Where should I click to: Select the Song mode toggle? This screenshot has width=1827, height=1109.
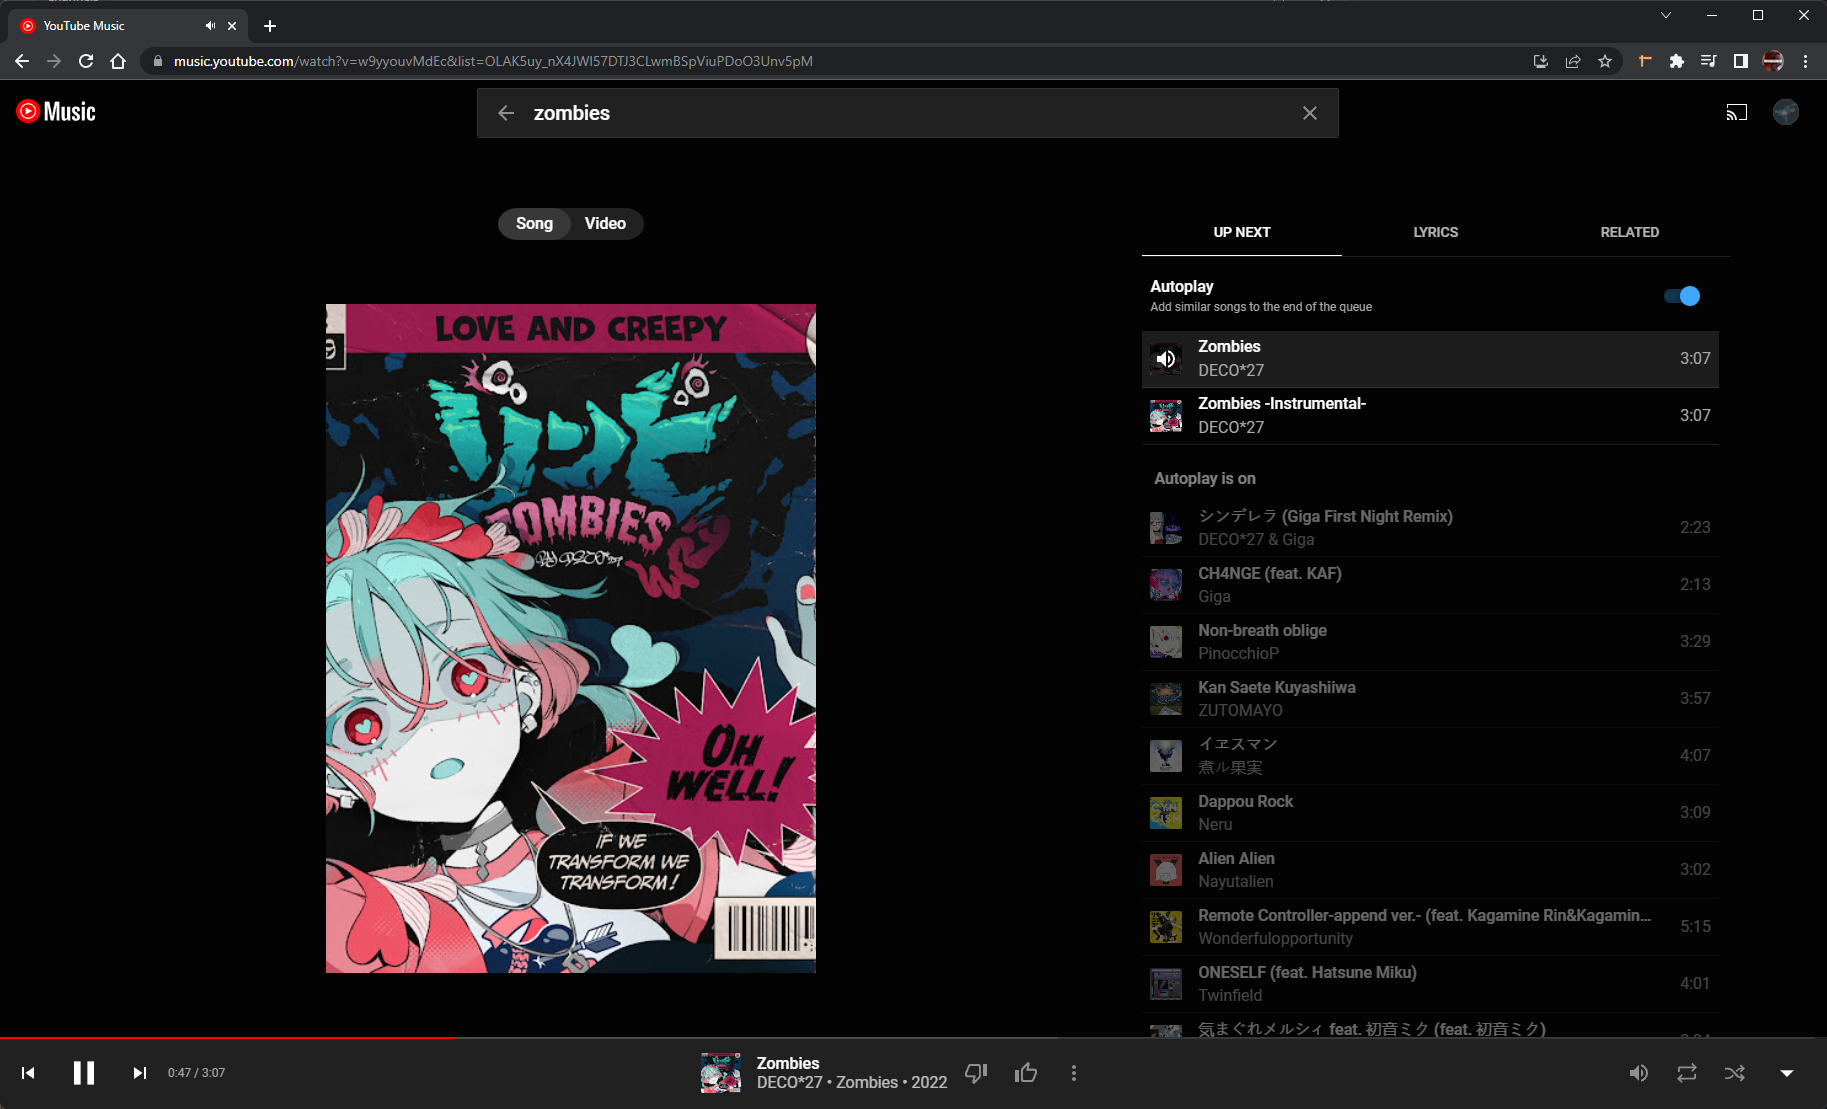pyautogui.click(x=534, y=224)
